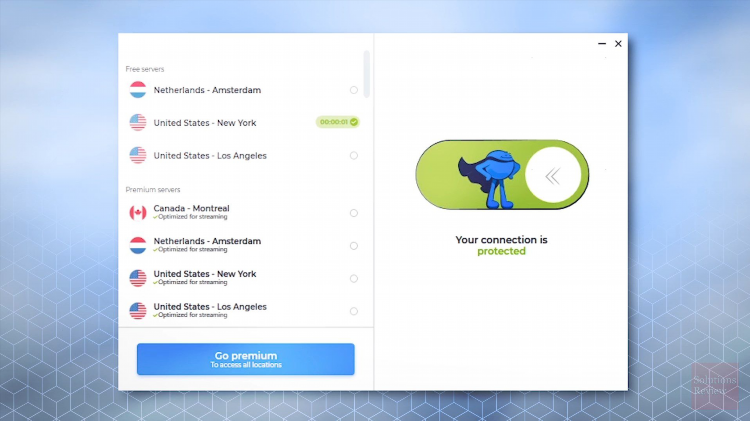Image resolution: width=750 pixels, height=421 pixels.
Task: Close the VPN window
Action: pyautogui.click(x=618, y=44)
